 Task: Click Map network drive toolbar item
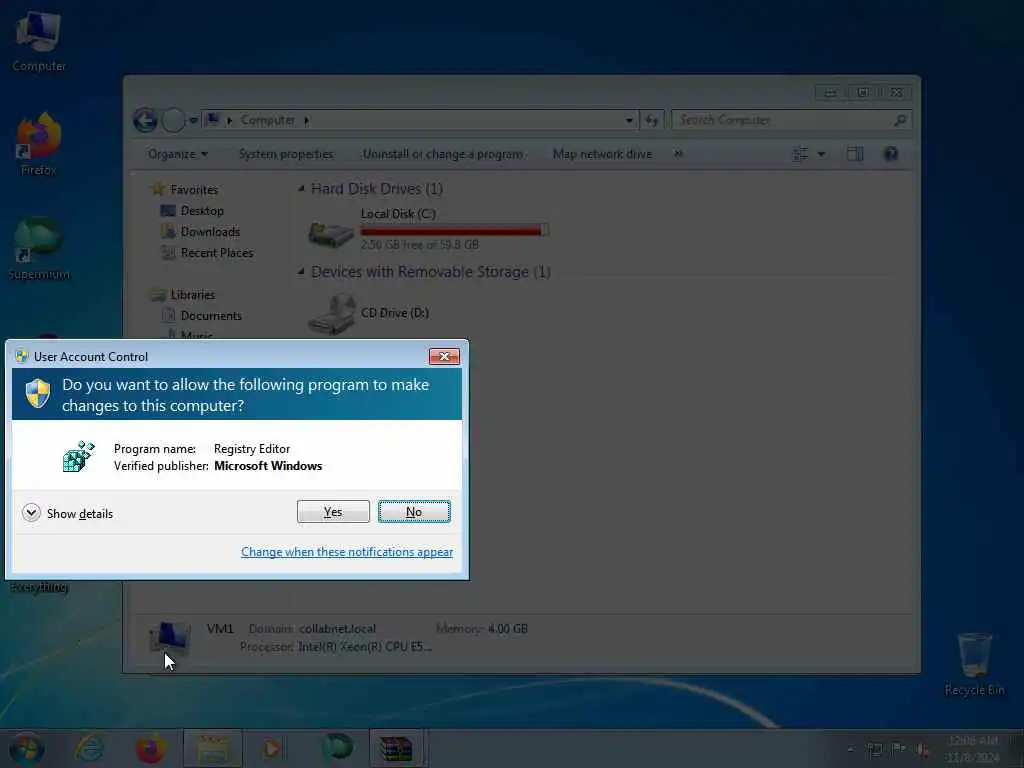pyautogui.click(x=602, y=154)
